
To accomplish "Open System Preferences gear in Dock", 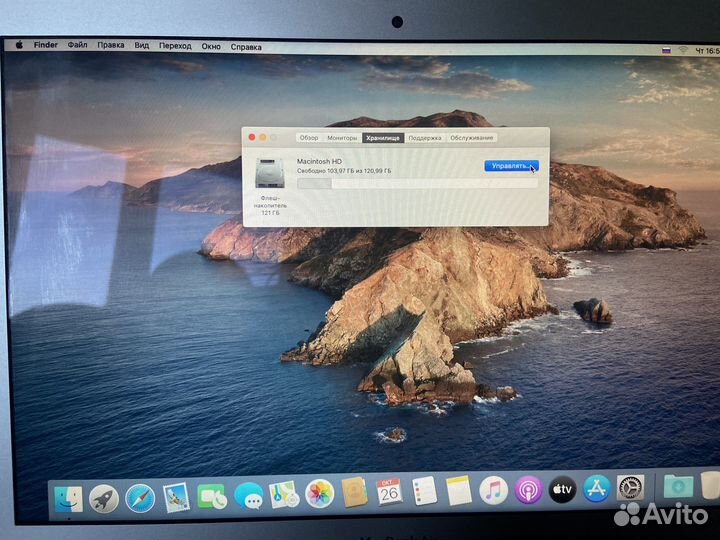I will (630, 487).
